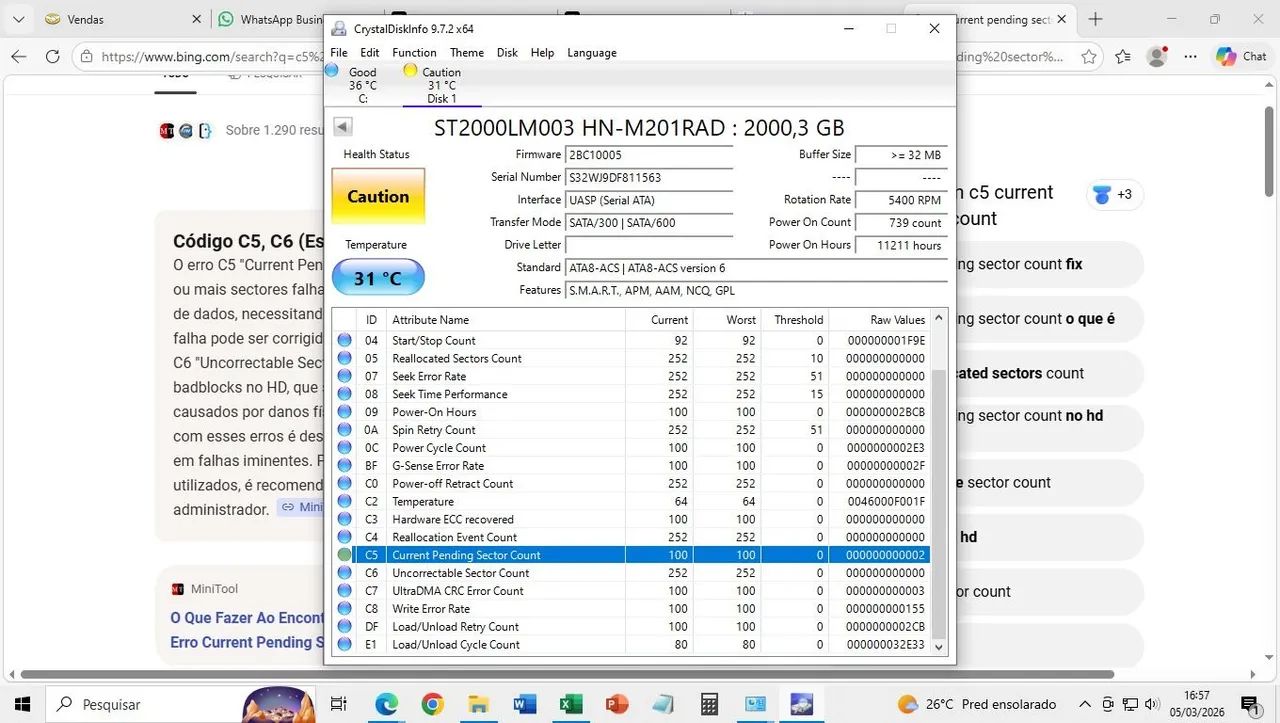Open Microsoft Word from the taskbar
1280x723 pixels.
coord(524,704)
